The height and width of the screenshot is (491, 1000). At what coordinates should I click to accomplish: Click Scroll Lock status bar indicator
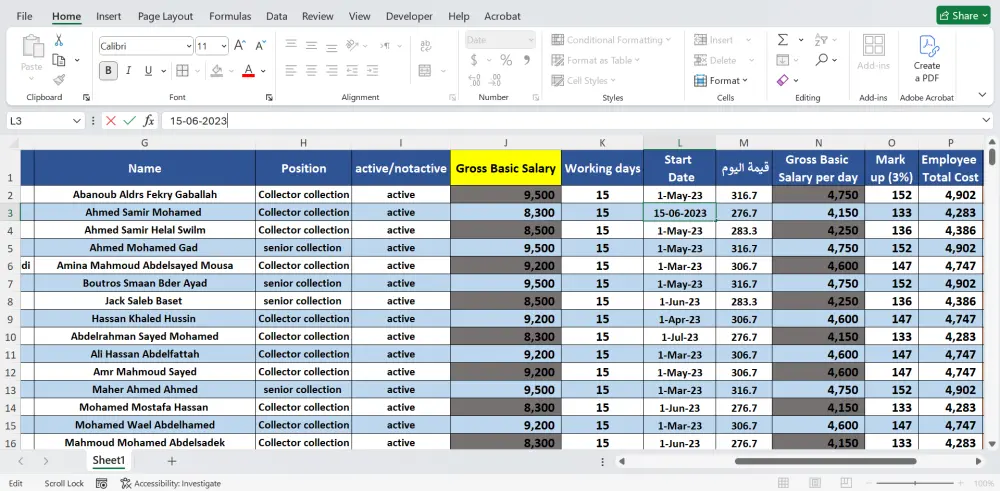(64, 483)
